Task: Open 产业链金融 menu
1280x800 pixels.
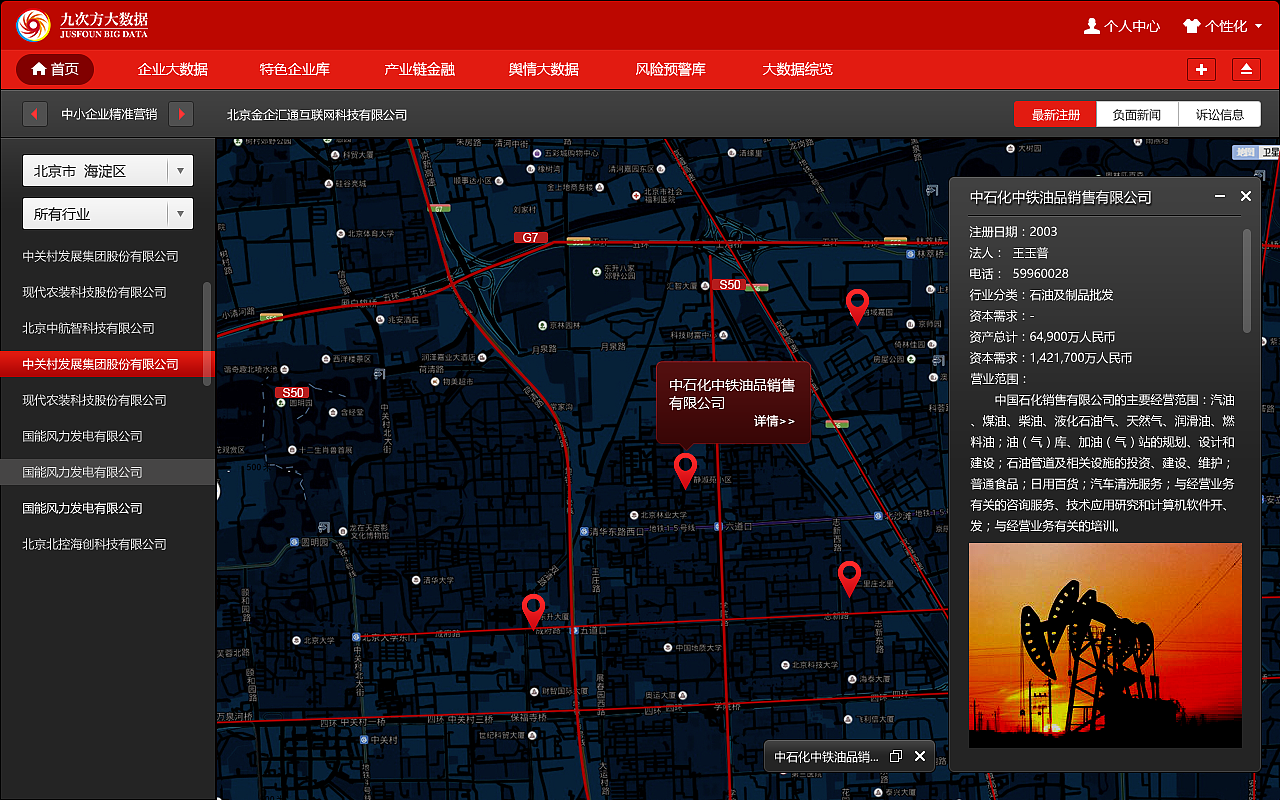Action: pyautogui.click(x=420, y=69)
